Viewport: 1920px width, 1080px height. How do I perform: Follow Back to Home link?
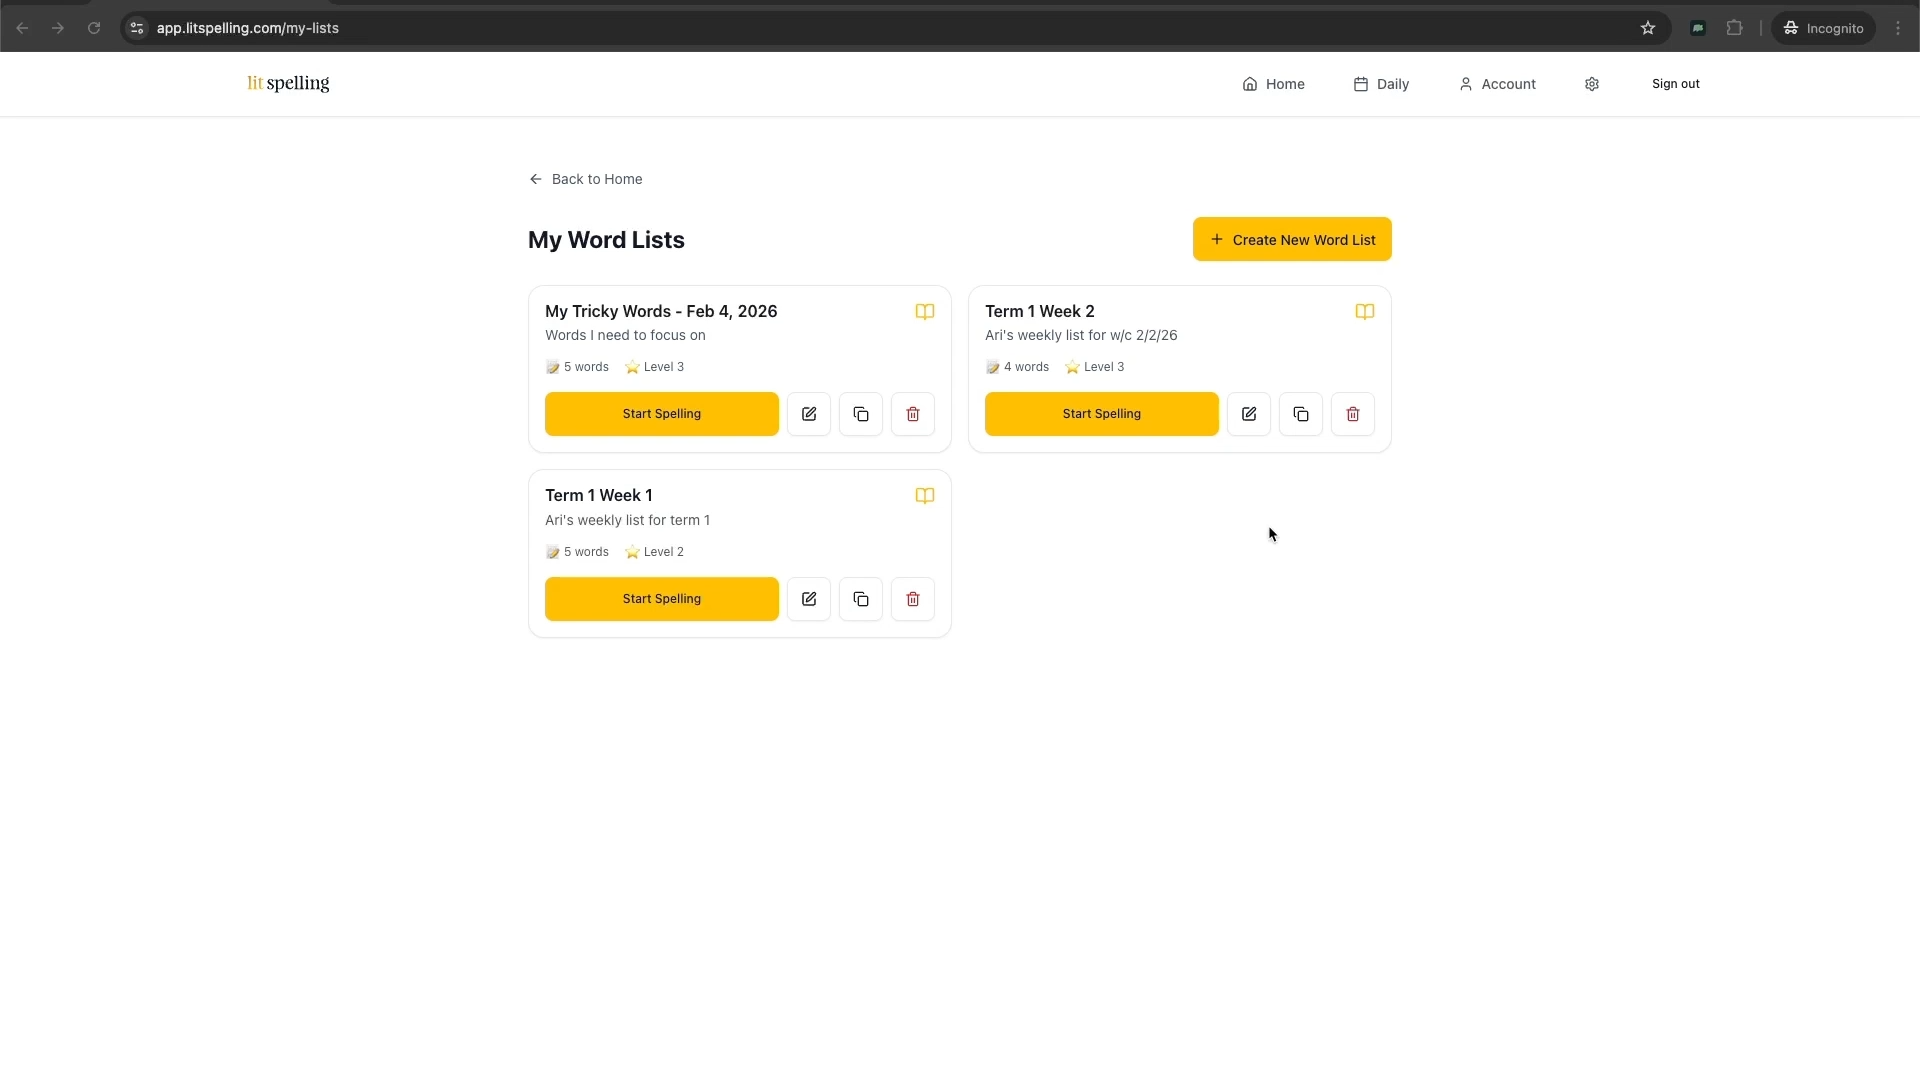click(x=586, y=179)
